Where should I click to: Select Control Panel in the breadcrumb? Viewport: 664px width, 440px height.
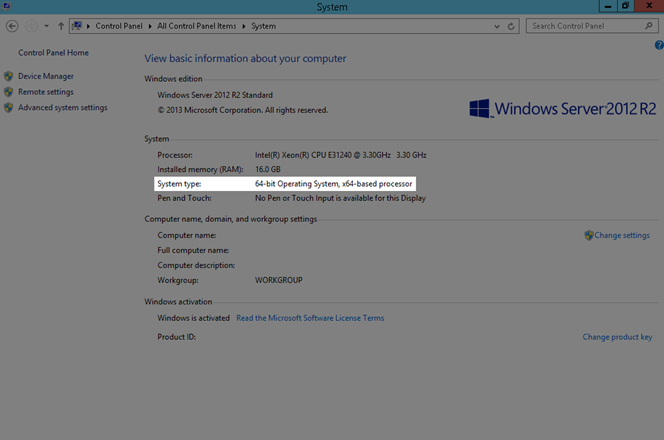pos(119,26)
